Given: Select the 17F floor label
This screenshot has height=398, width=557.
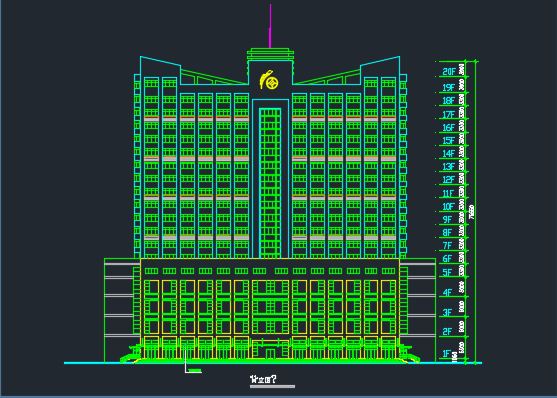Looking at the screenshot, I should click(449, 114).
